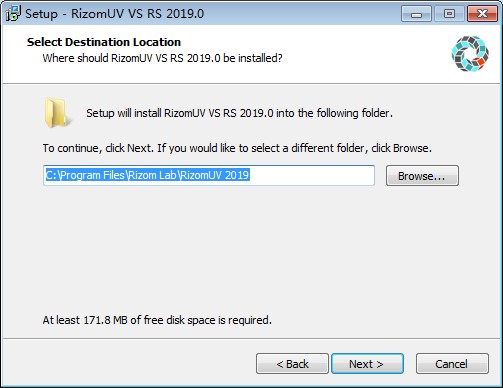This screenshot has width=503, height=388.
Task: Click the empty gray area below the path field
Action: 250,250
